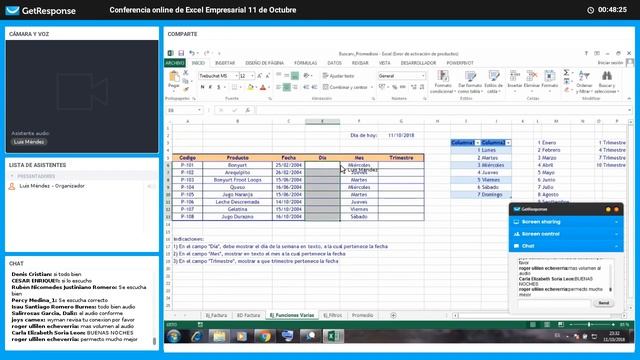The width and height of the screenshot is (640, 360).
Task: Toggle underline S button
Action: 218,87
